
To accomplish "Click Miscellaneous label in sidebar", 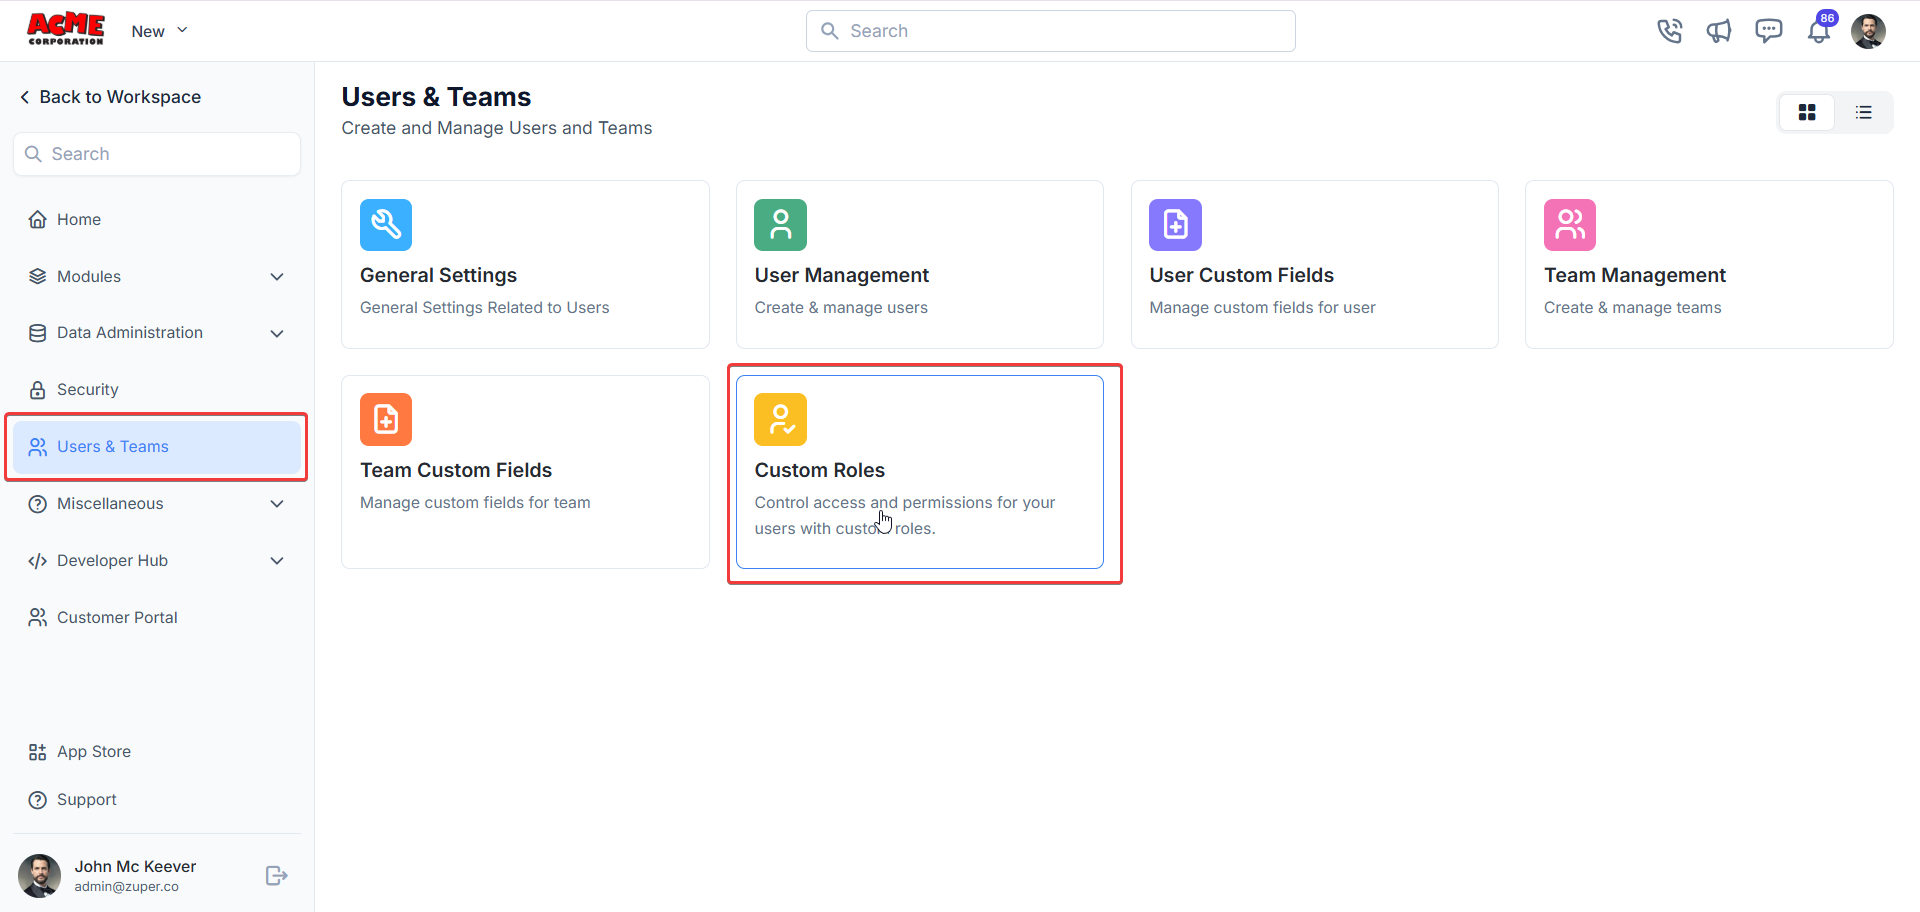I will [110, 504].
